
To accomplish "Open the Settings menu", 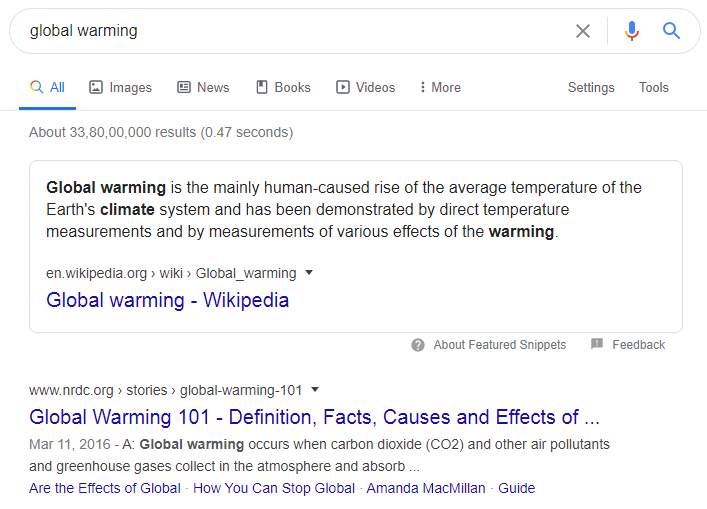I will 591,87.
